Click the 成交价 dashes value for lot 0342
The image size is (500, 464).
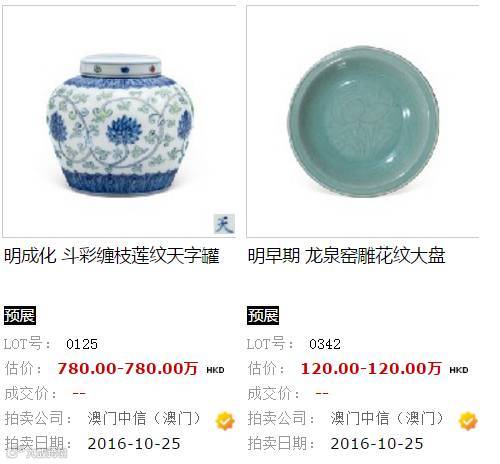point(322,394)
